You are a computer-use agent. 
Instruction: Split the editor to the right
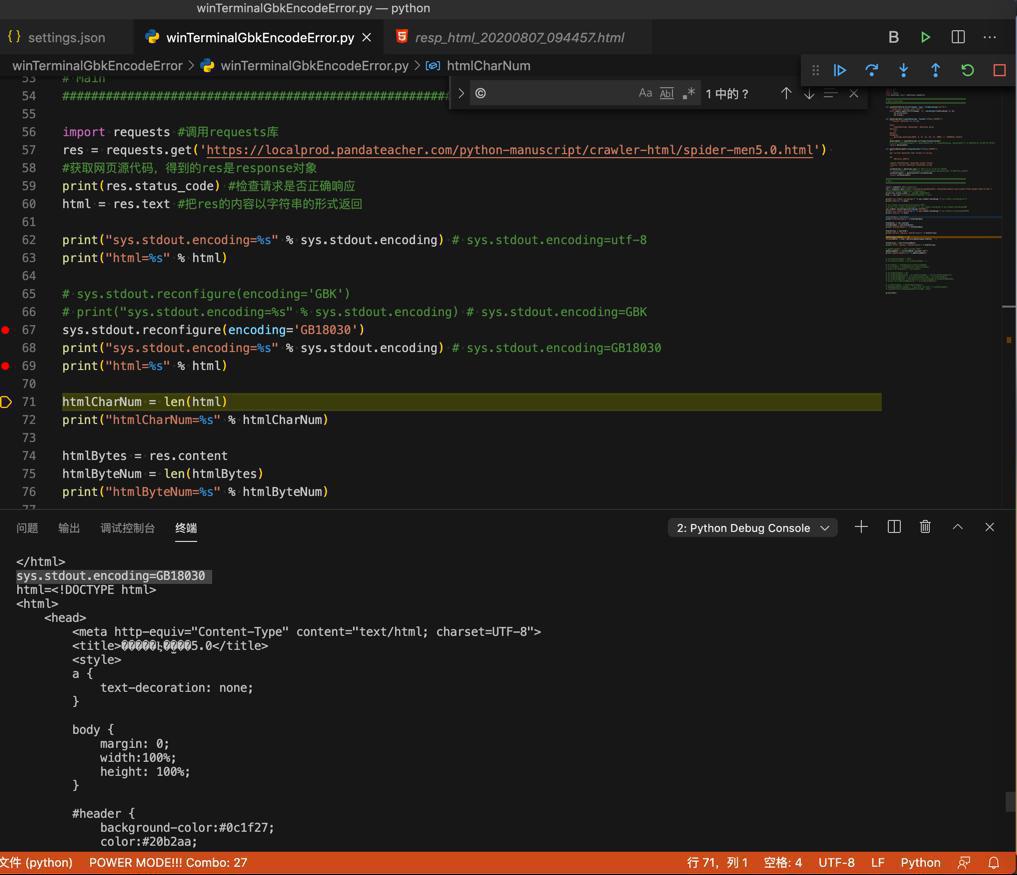click(x=958, y=37)
